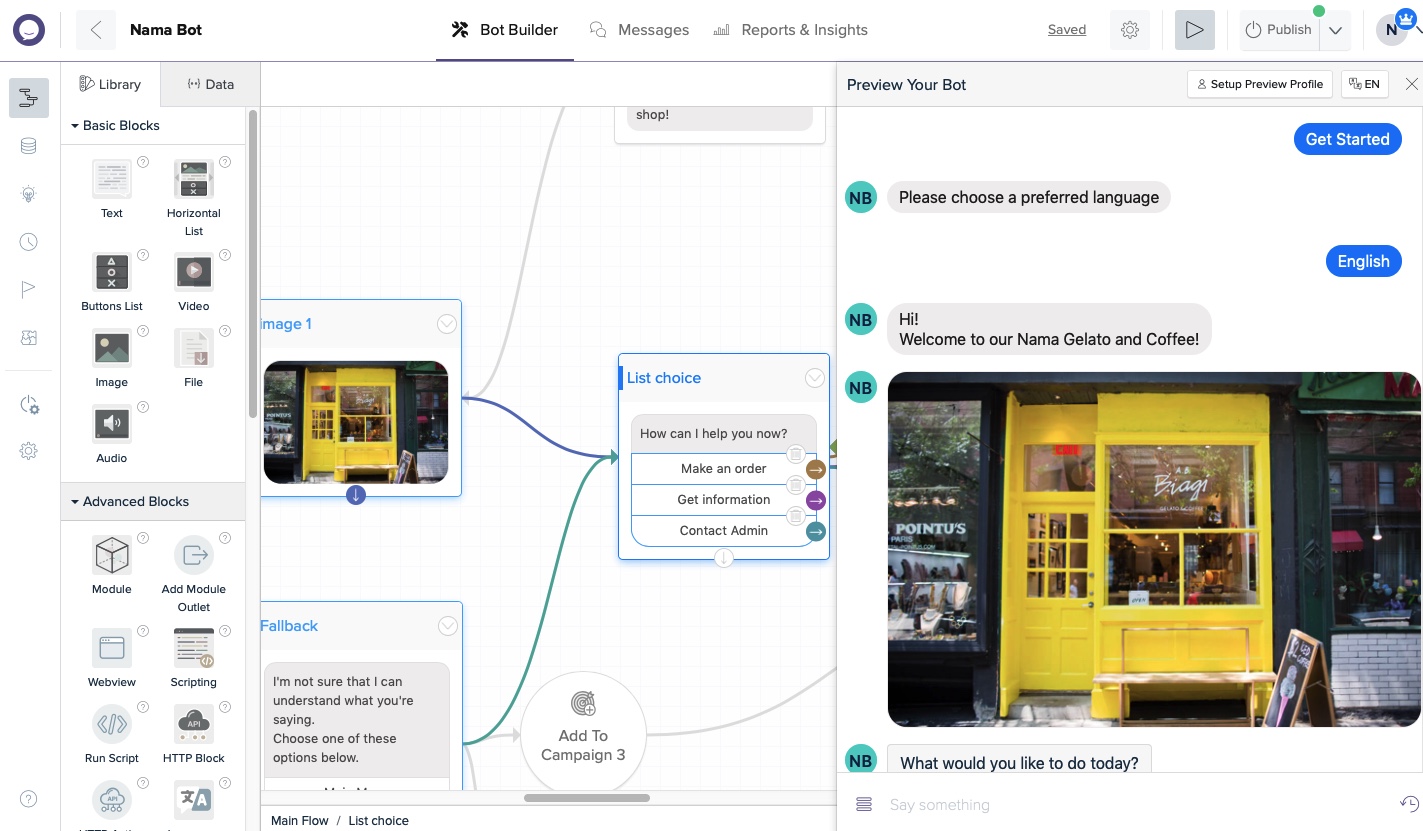Click the app logo in top-left corner
Screen dimensions: 1423x831
pyautogui.click(x=29, y=30)
